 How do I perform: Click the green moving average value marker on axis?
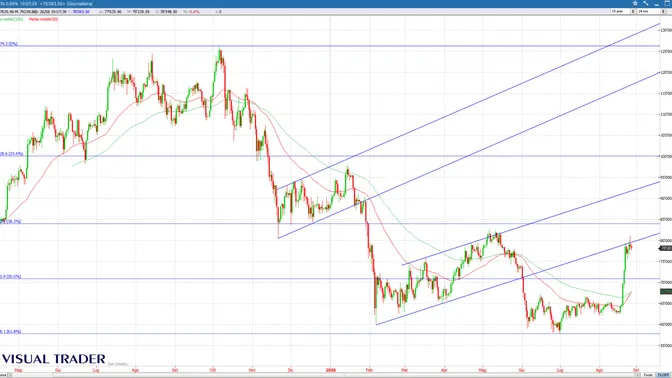click(666, 291)
